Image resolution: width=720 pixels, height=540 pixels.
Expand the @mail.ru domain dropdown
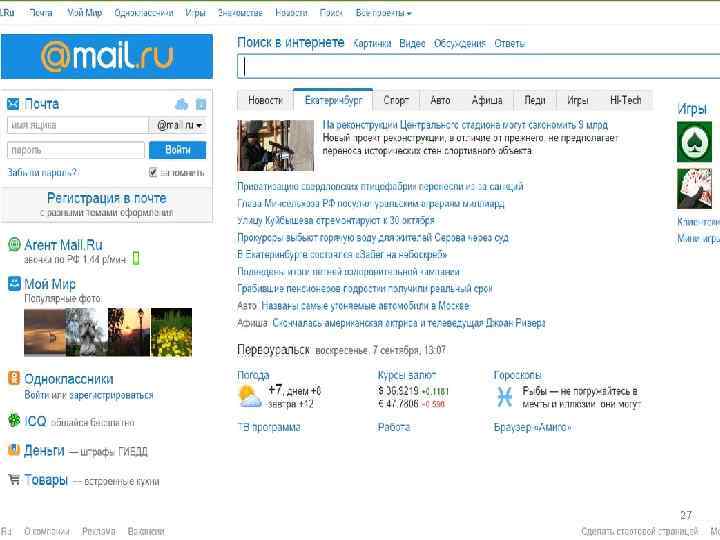tap(178, 125)
